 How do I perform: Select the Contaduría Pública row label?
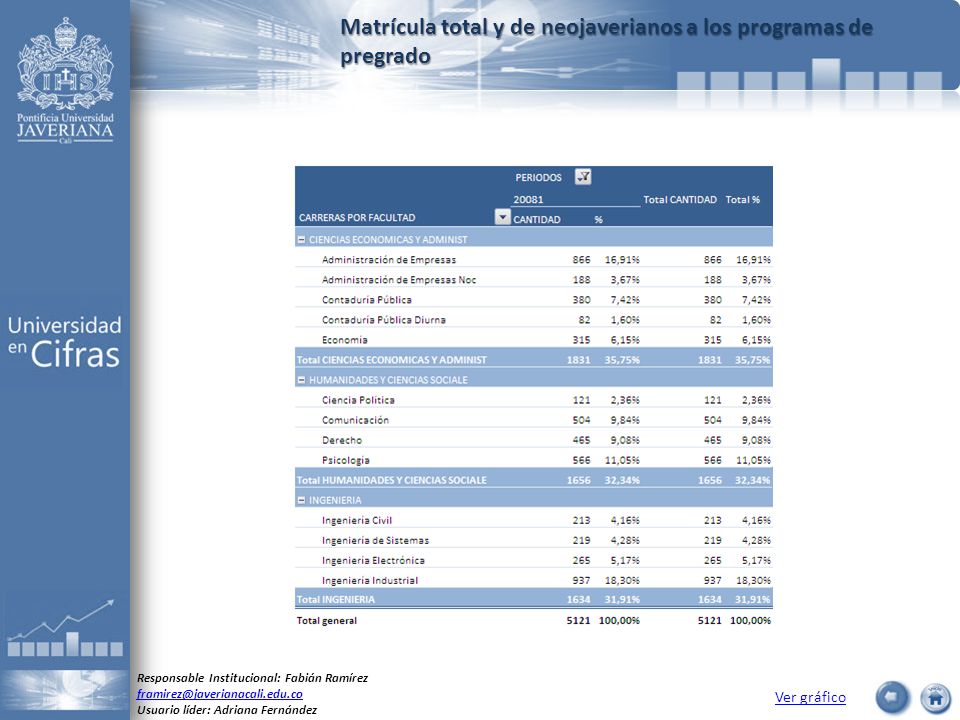[x=367, y=300]
